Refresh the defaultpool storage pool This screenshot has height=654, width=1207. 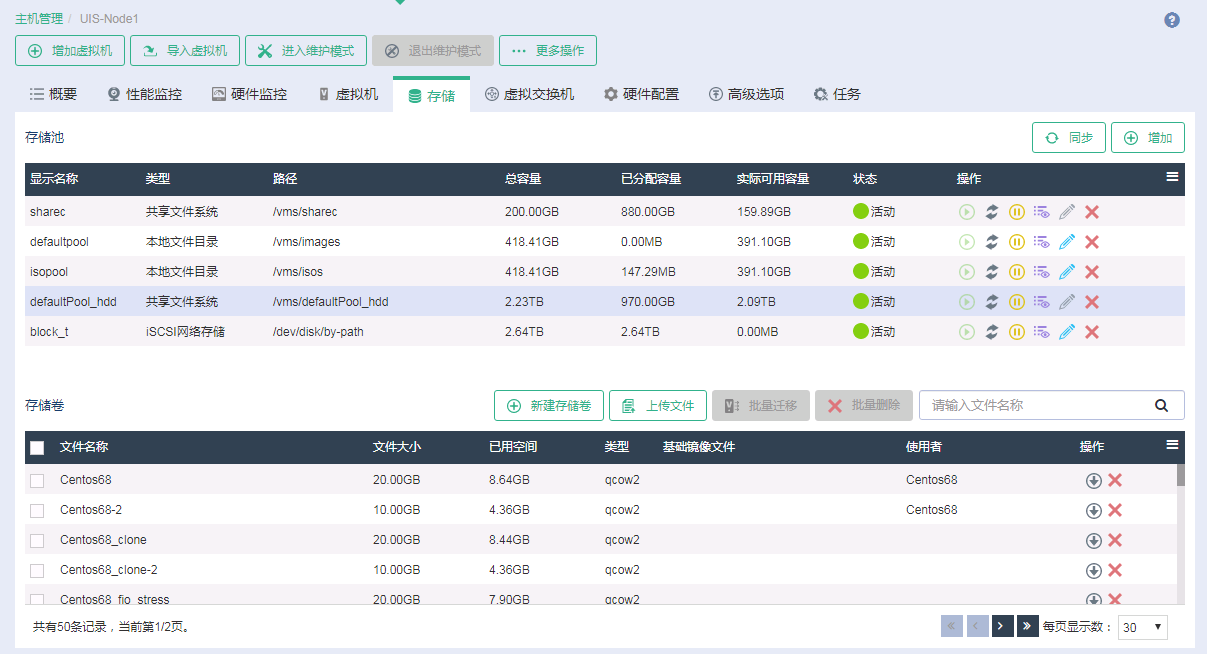pyautogui.click(x=991, y=242)
